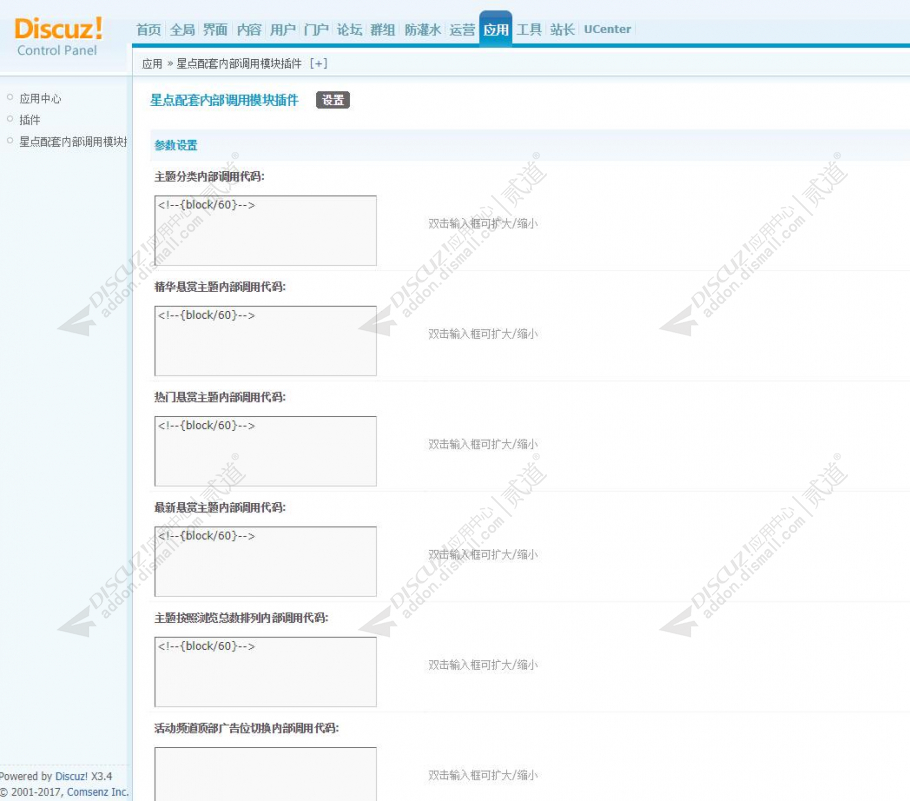Image resolution: width=910 pixels, height=801 pixels.
Task: Click the 星点配套内部调用模块插件 page heading
Action: 224,100
